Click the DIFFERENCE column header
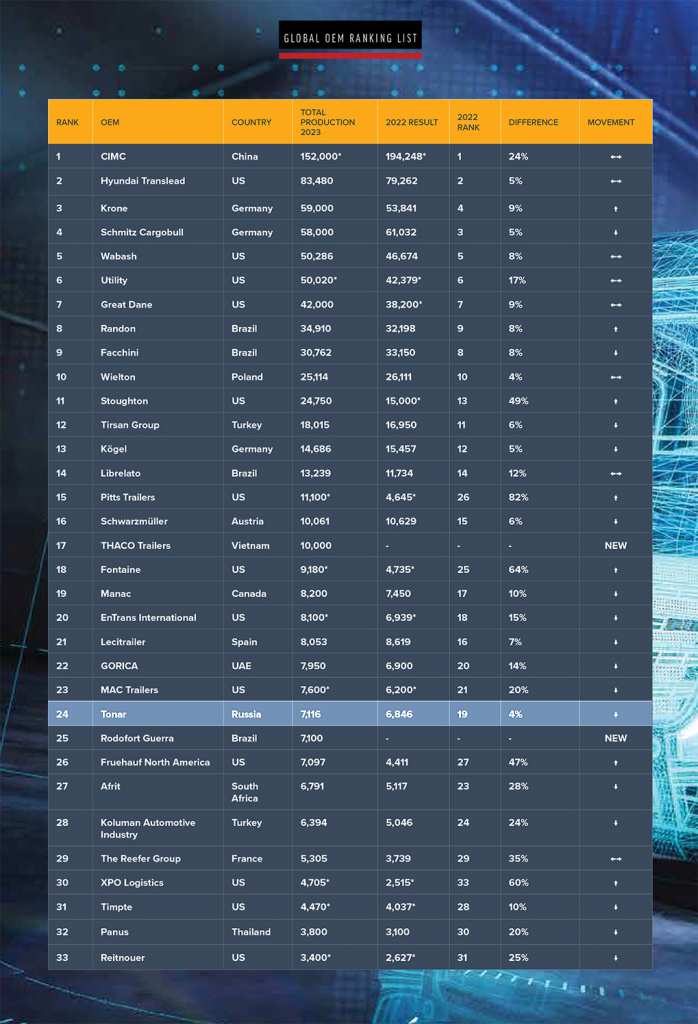 tap(533, 122)
